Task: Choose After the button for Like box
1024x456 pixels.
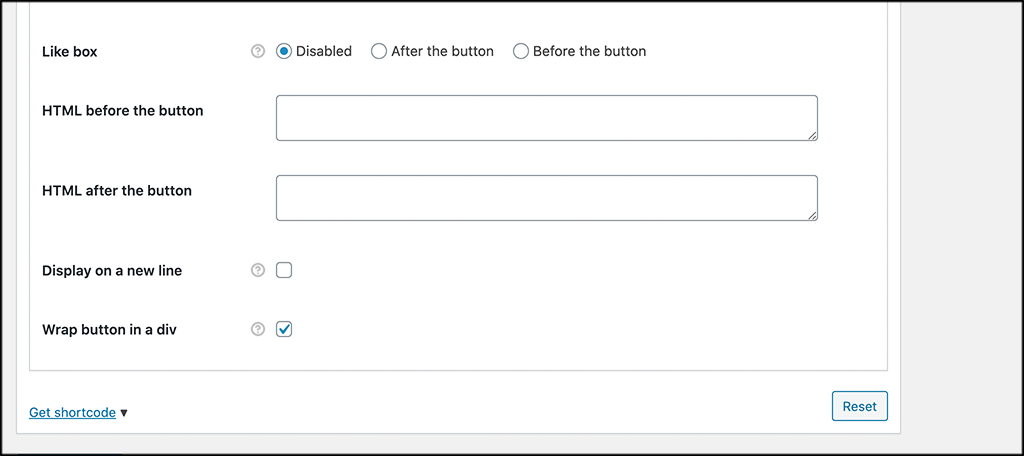Action: (x=379, y=51)
